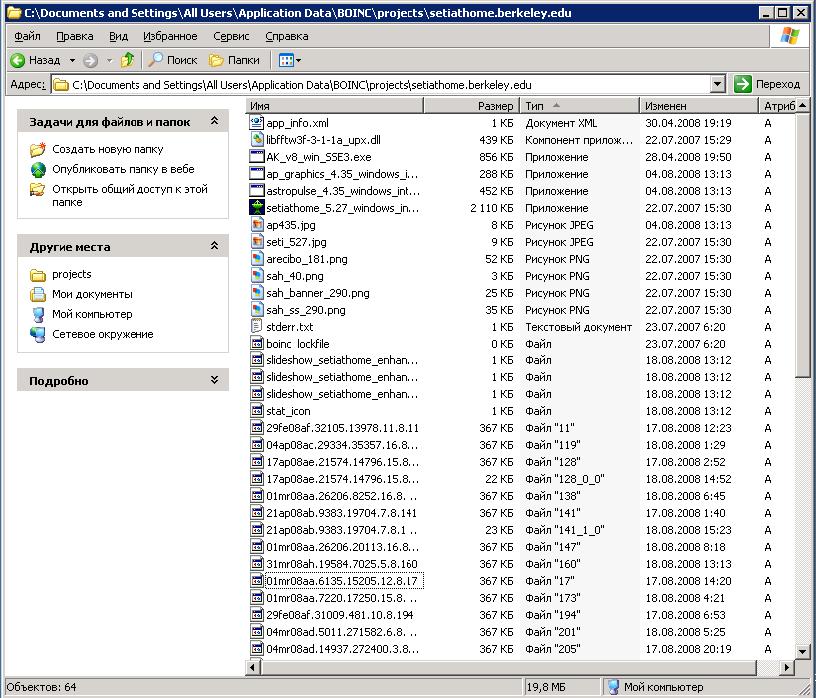Screen dimensions: 816x698
Task: Click 'Опубликовать папку в вебе' link
Action: [123, 169]
